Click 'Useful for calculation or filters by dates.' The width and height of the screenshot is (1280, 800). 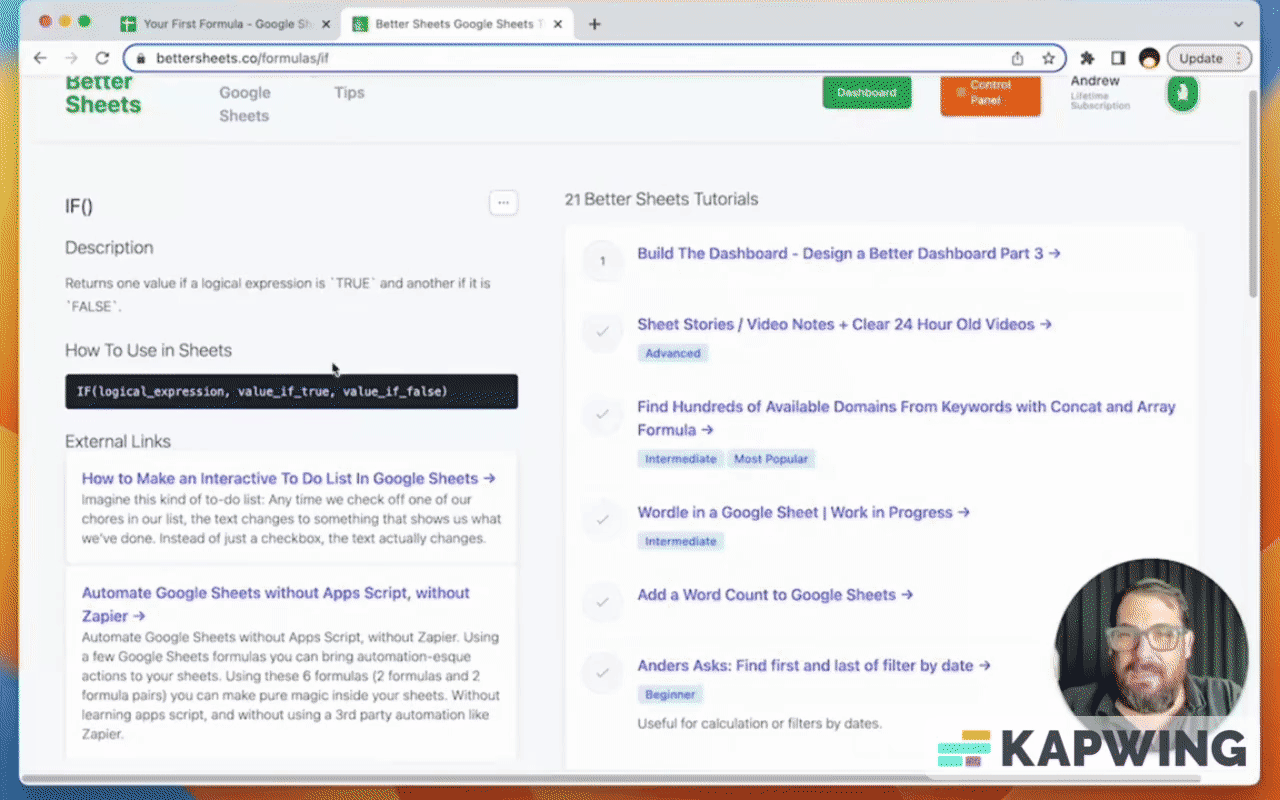click(x=759, y=723)
